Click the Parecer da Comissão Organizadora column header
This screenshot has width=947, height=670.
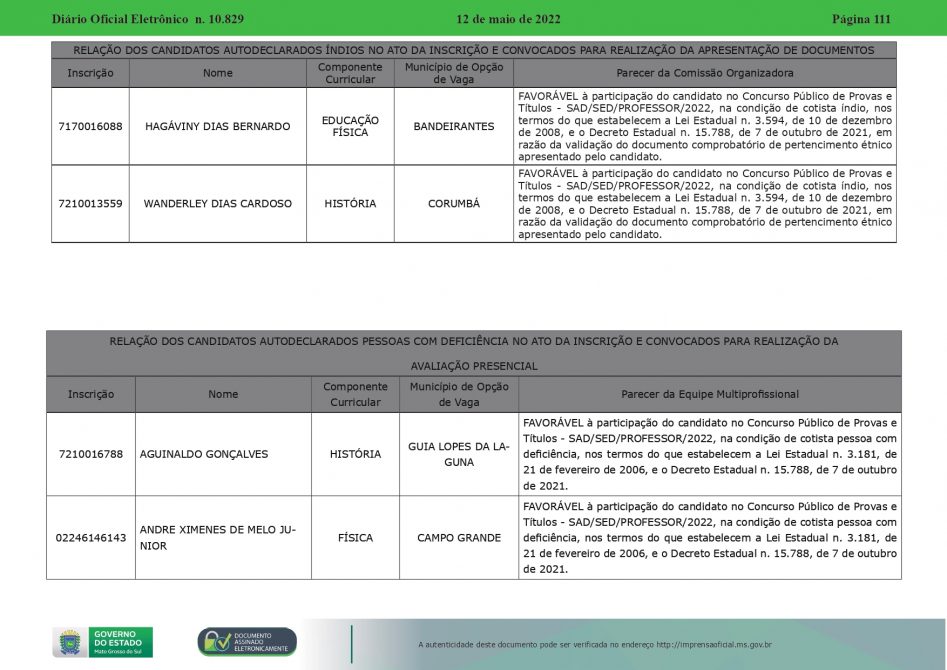704,73
